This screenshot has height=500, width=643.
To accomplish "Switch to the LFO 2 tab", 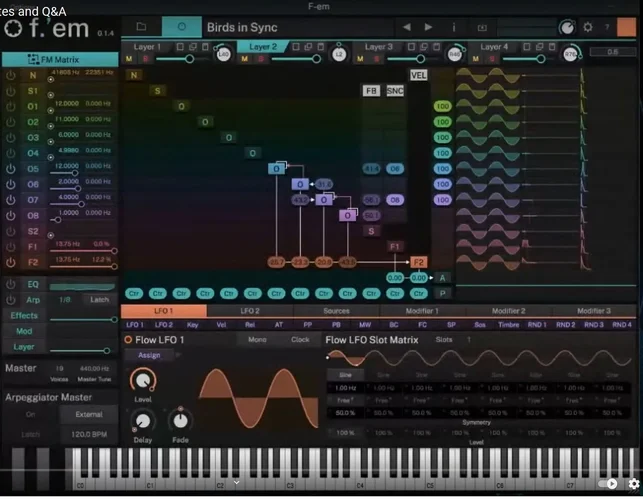I will pyautogui.click(x=250, y=311).
